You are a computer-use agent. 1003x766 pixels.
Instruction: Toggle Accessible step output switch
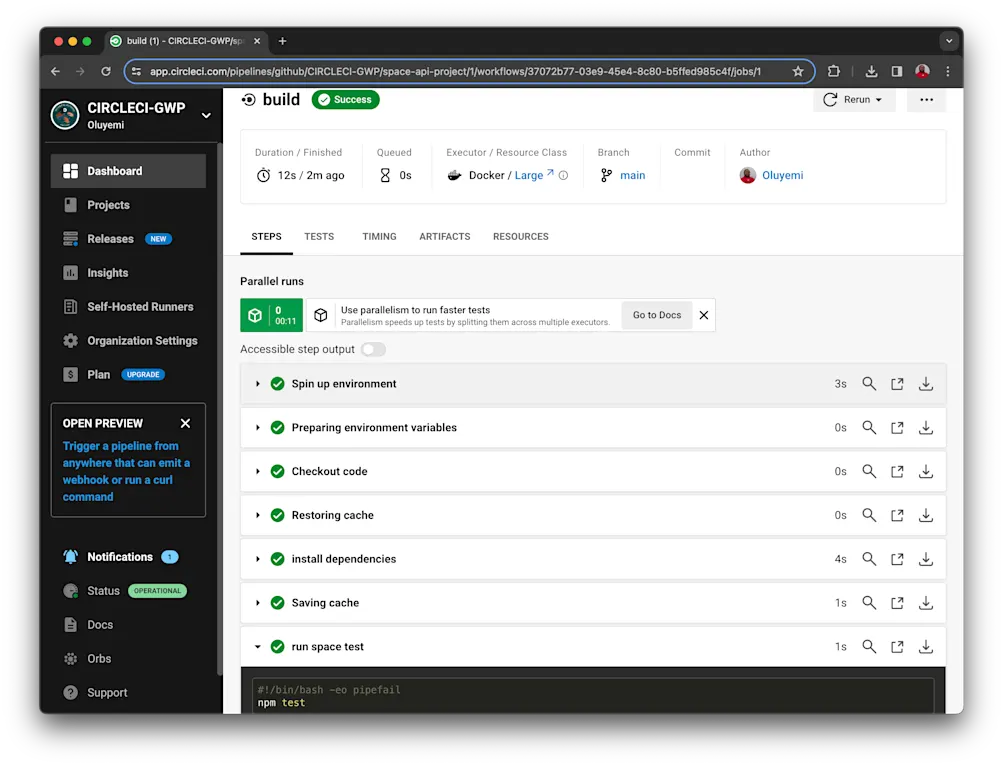(x=373, y=349)
